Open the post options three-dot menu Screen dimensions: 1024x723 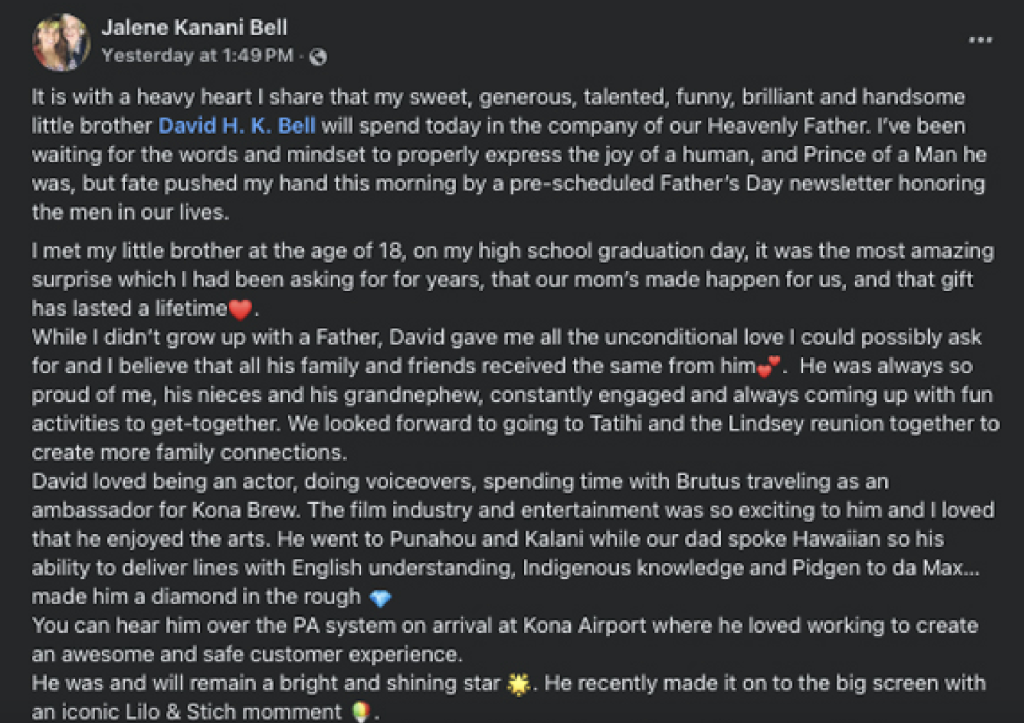click(980, 40)
